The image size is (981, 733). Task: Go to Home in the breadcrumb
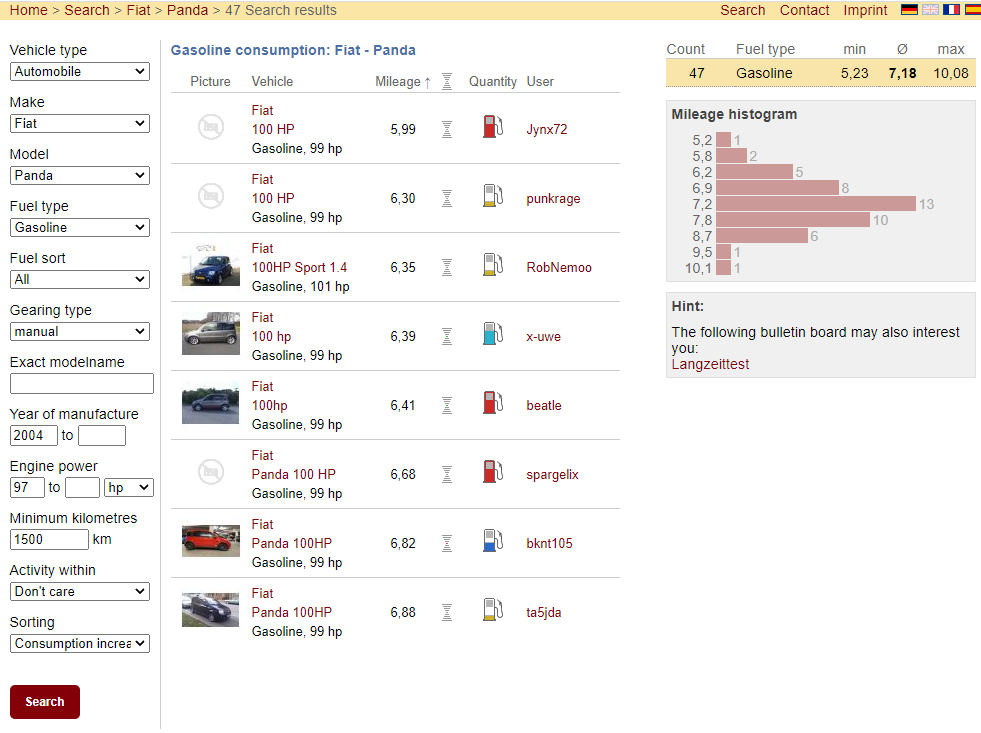29,10
